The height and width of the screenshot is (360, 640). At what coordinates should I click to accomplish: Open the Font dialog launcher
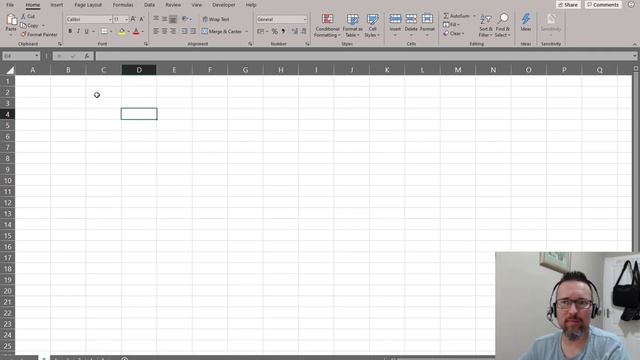pyautogui.click(x=146, y=44)
